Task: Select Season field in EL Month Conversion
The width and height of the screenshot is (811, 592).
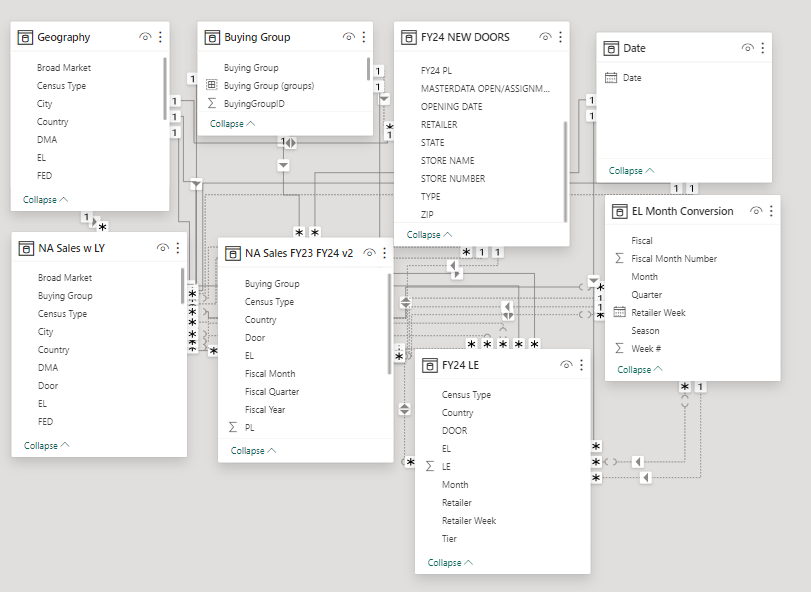Action: pyautogui.click(x=645, y=330)
